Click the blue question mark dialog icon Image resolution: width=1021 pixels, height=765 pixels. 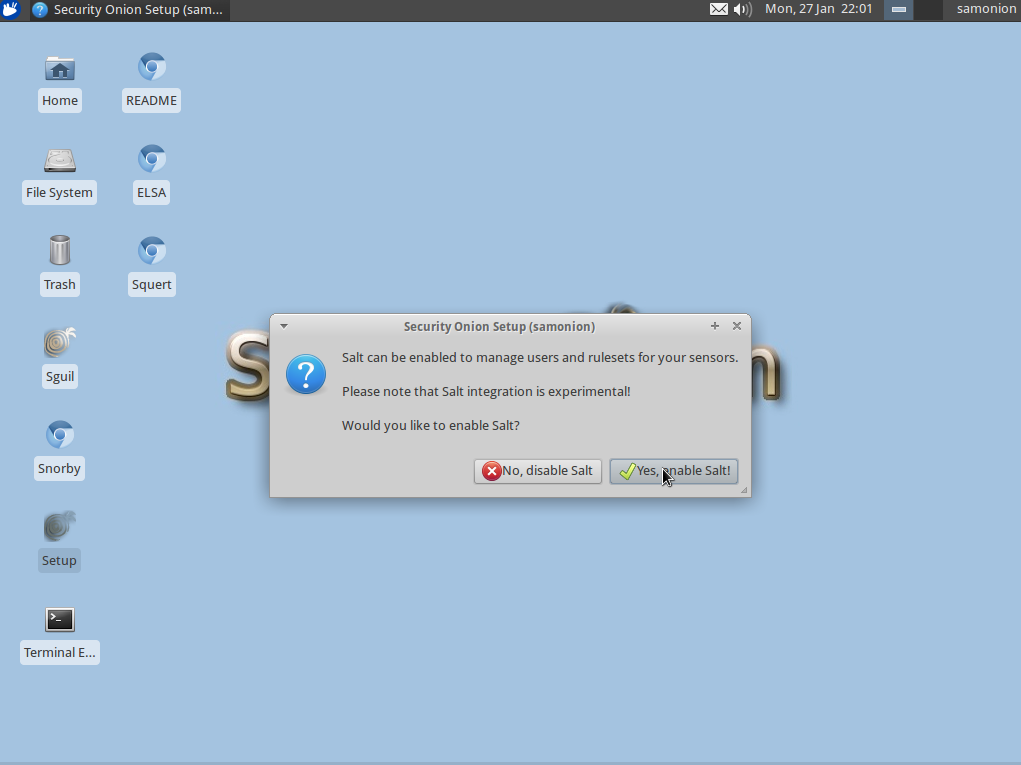[306, 374]
